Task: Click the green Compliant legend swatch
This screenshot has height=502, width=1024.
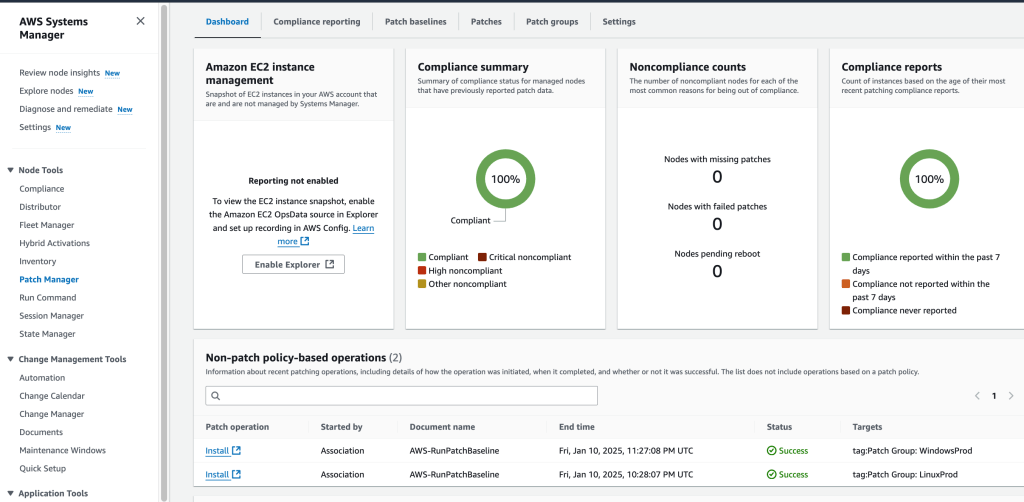Action: (x=422, y=257)
